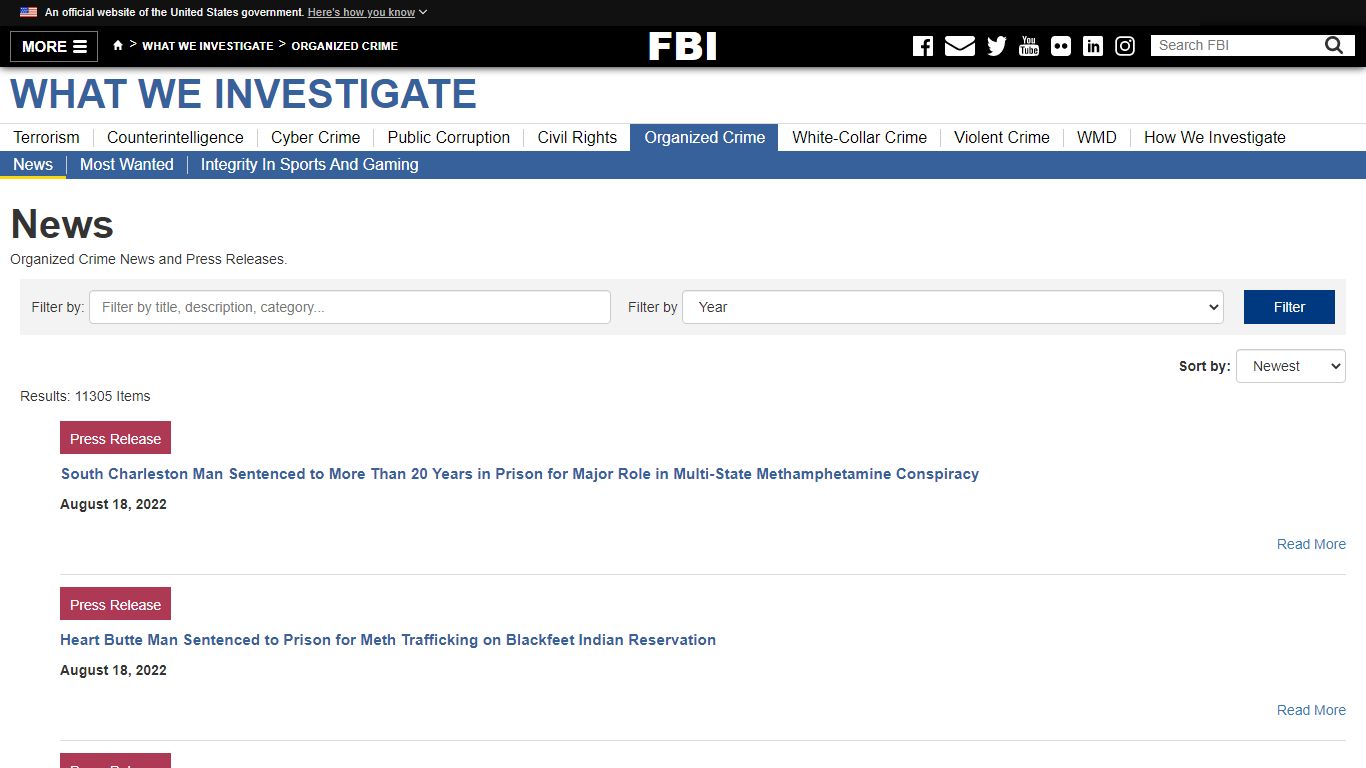Select the Cyber Crime tab
Viewport: 1366px width, 768px height.
[315, 137]
